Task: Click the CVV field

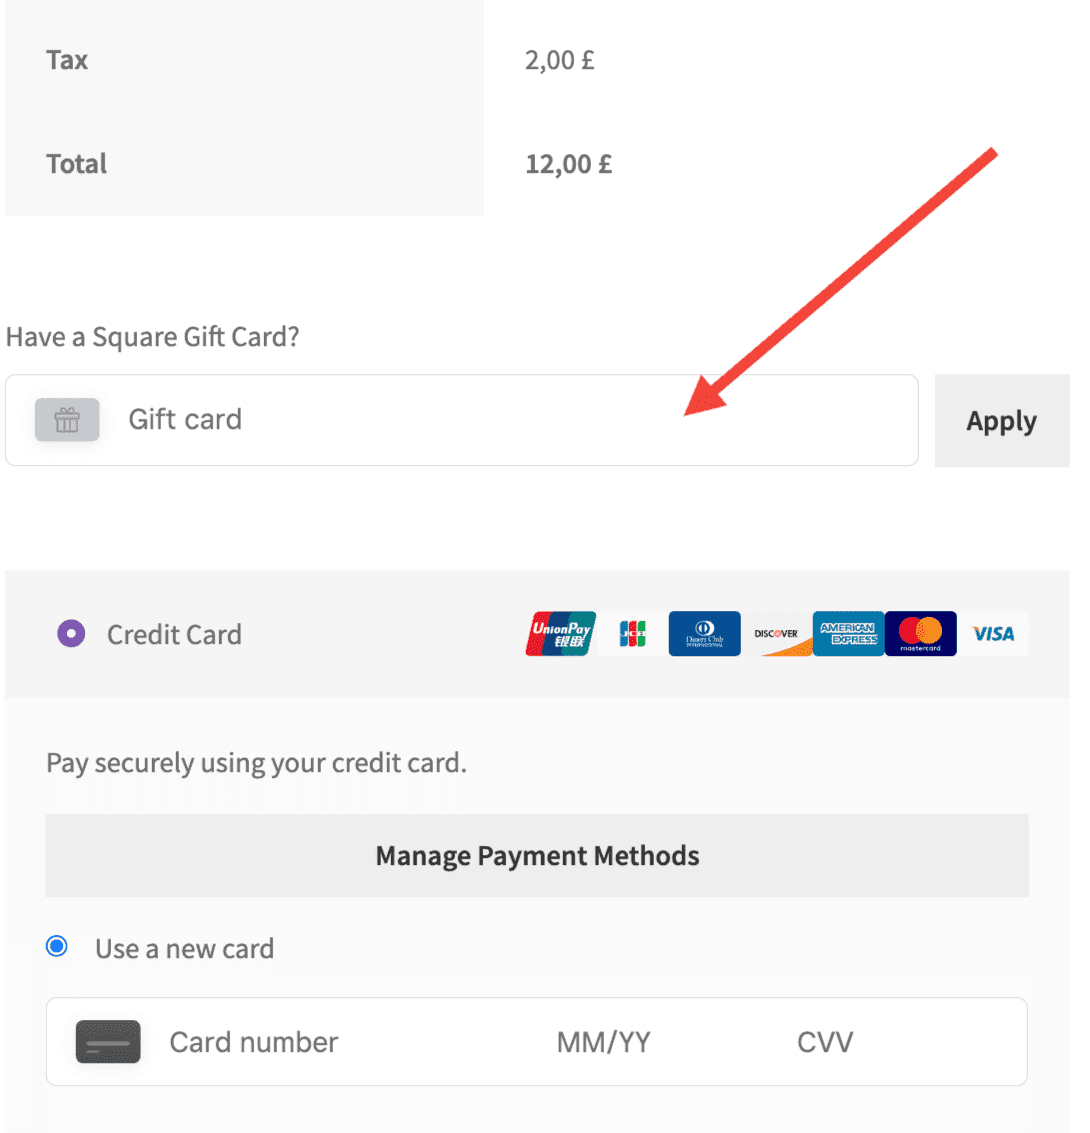Action: tap(825, 1042)
